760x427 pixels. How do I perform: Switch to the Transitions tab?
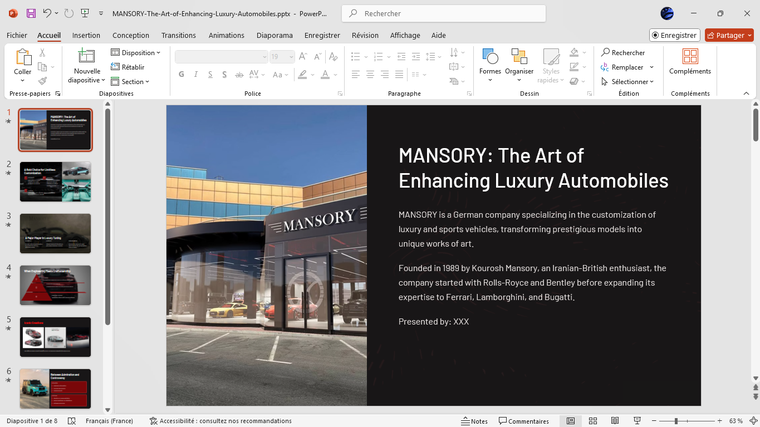click(178, 35)
